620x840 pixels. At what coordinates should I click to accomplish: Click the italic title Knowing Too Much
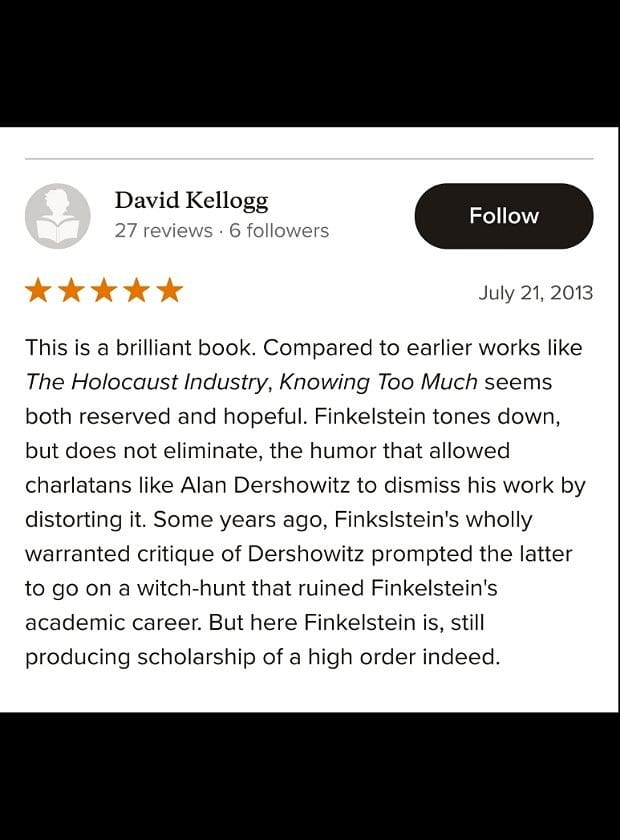378,382
